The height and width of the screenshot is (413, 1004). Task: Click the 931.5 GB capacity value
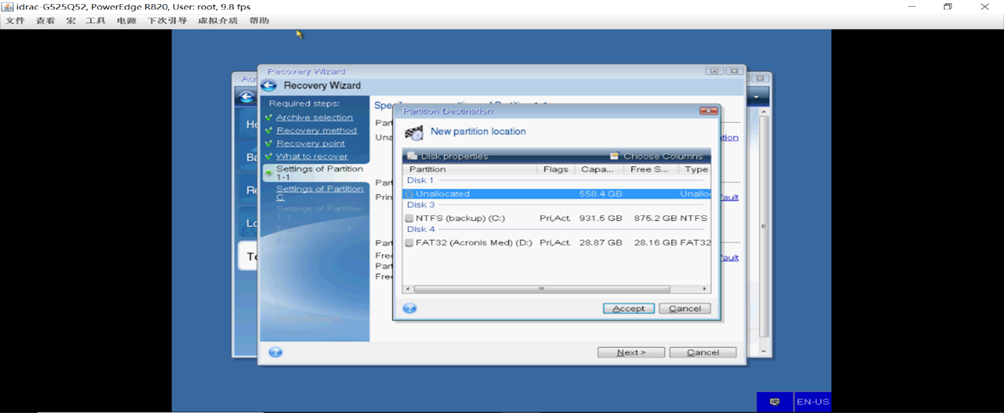coord(601,218)
